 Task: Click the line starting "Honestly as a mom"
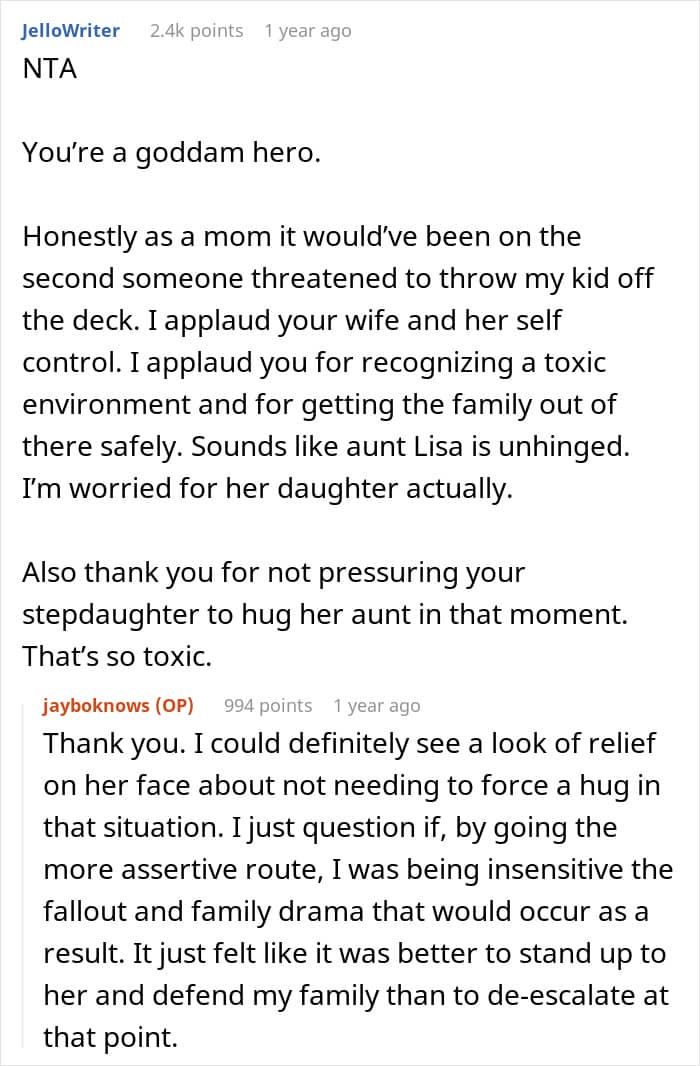(x=300, y=237)
